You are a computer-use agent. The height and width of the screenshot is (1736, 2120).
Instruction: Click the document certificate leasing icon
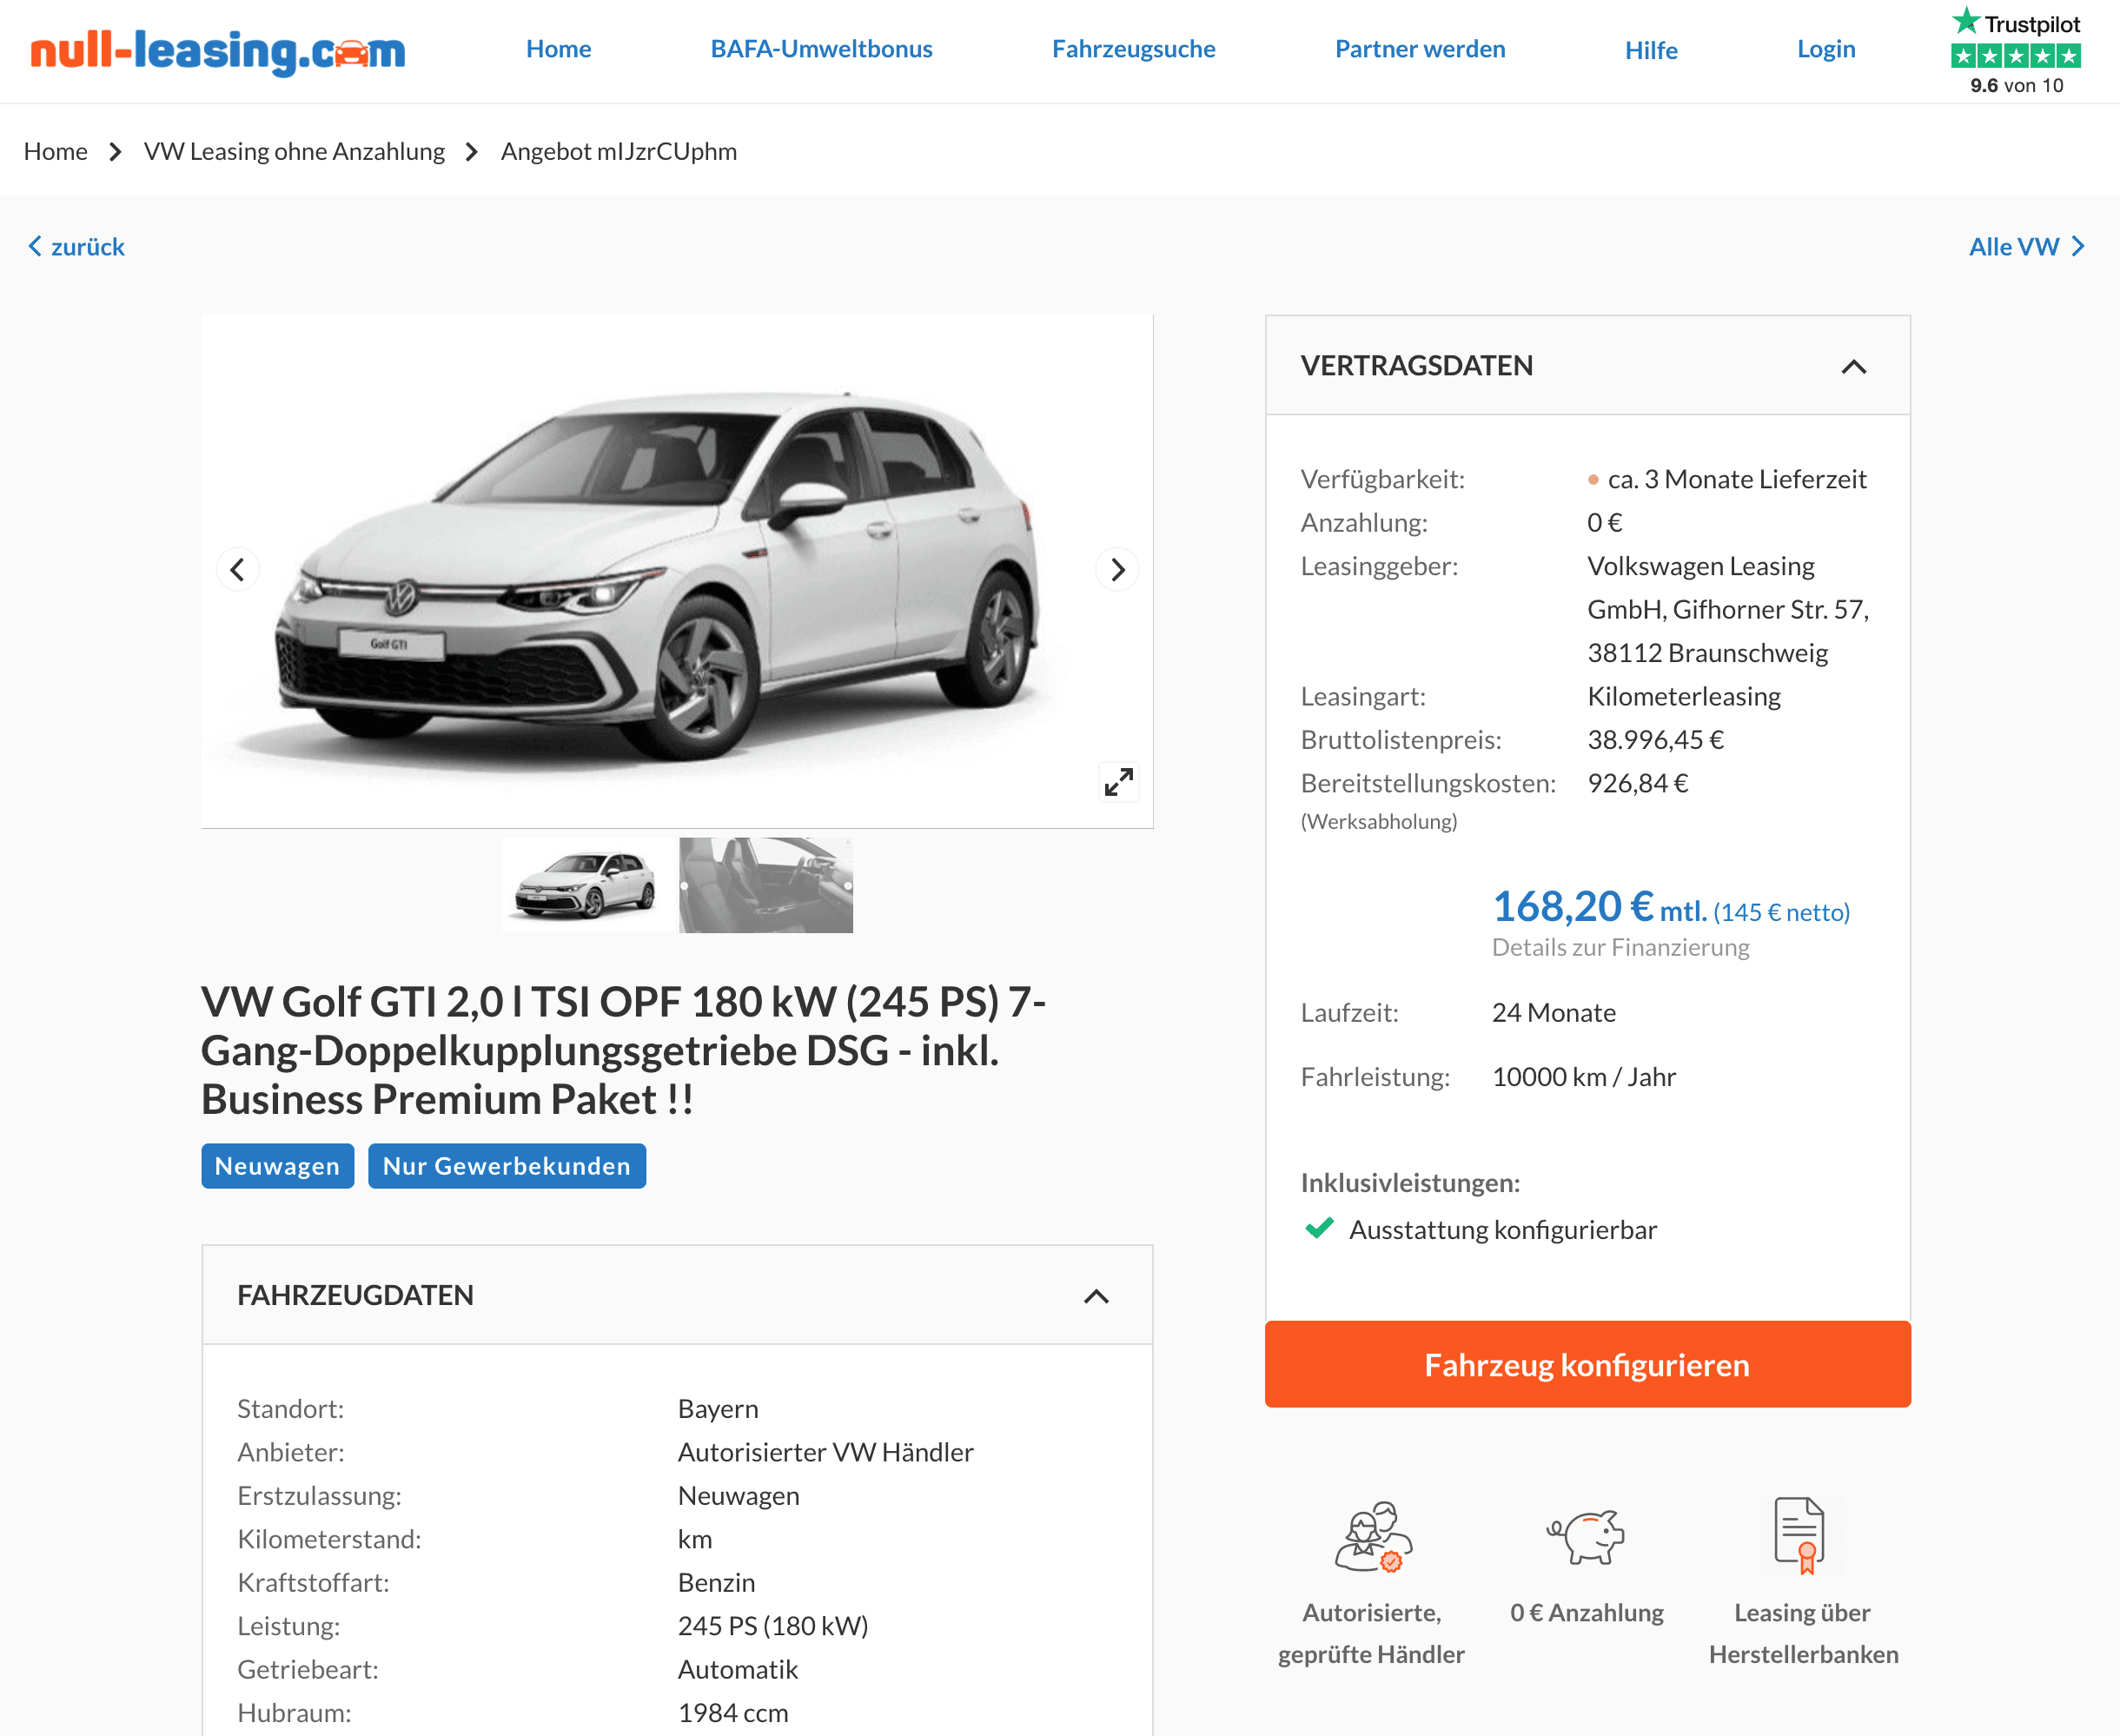pos(1800,1536)
